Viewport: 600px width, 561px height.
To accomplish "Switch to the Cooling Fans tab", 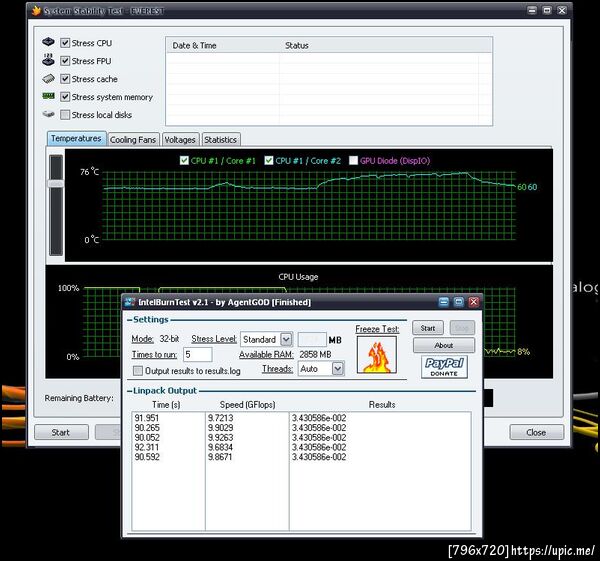I will (133, 140).
